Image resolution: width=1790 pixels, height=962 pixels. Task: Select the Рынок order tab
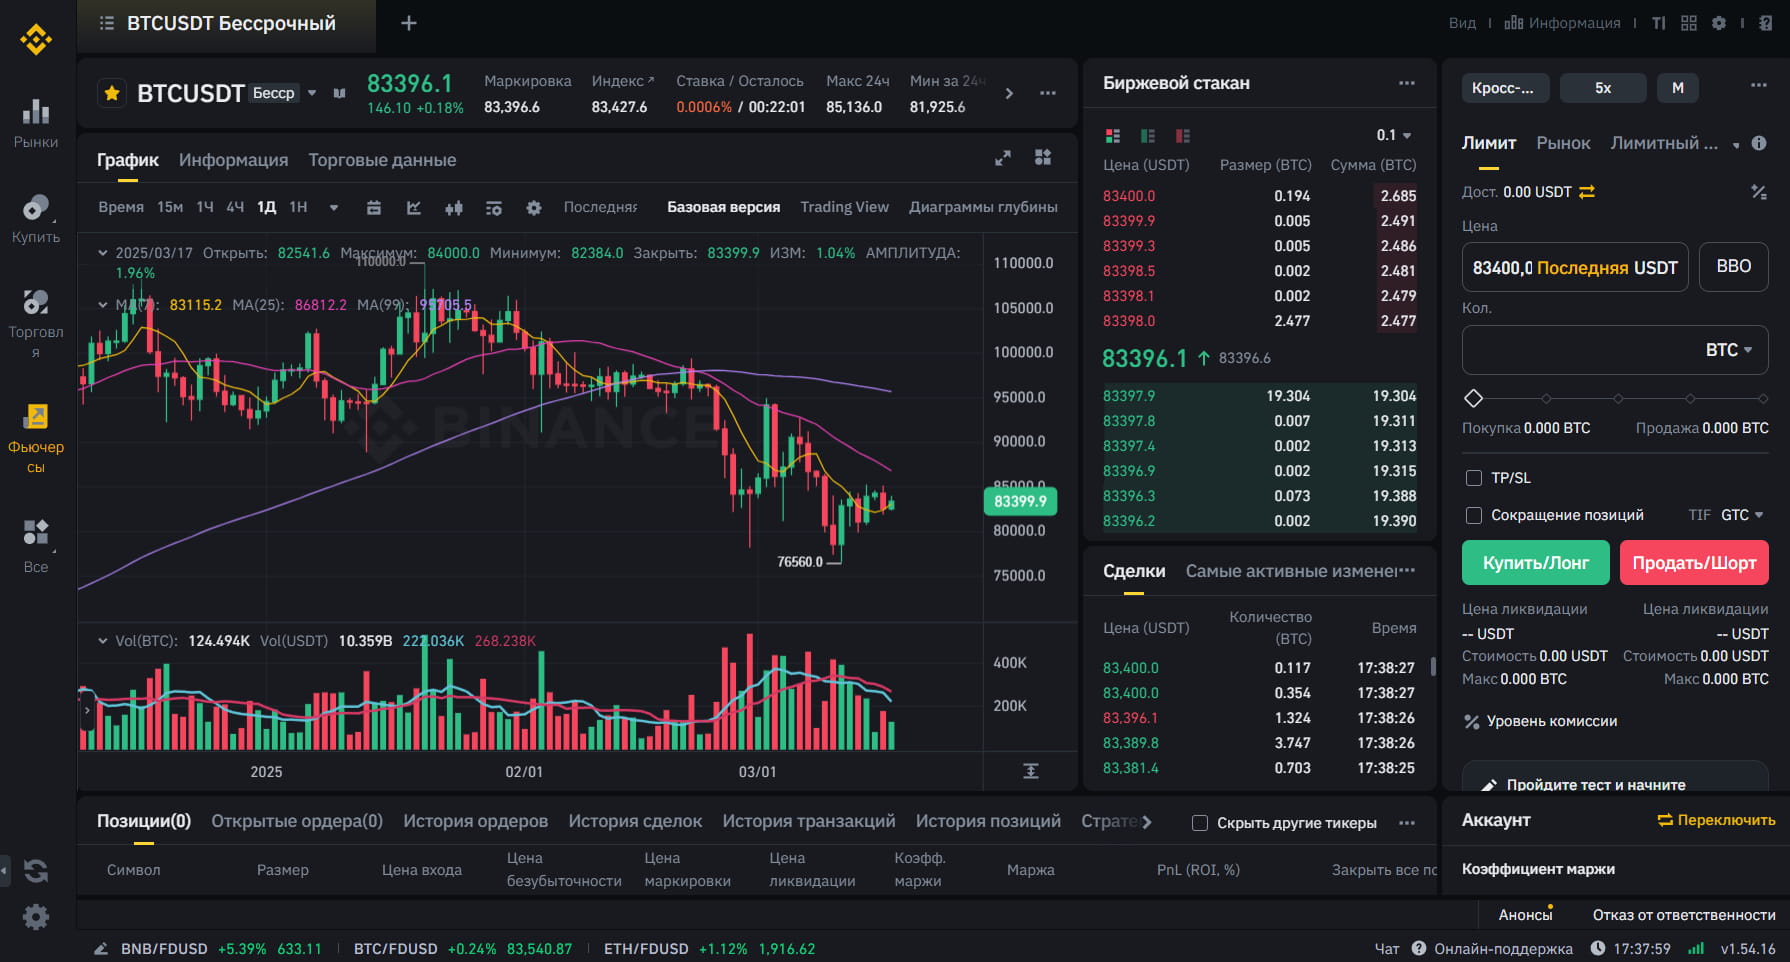tap(1563, 143)
